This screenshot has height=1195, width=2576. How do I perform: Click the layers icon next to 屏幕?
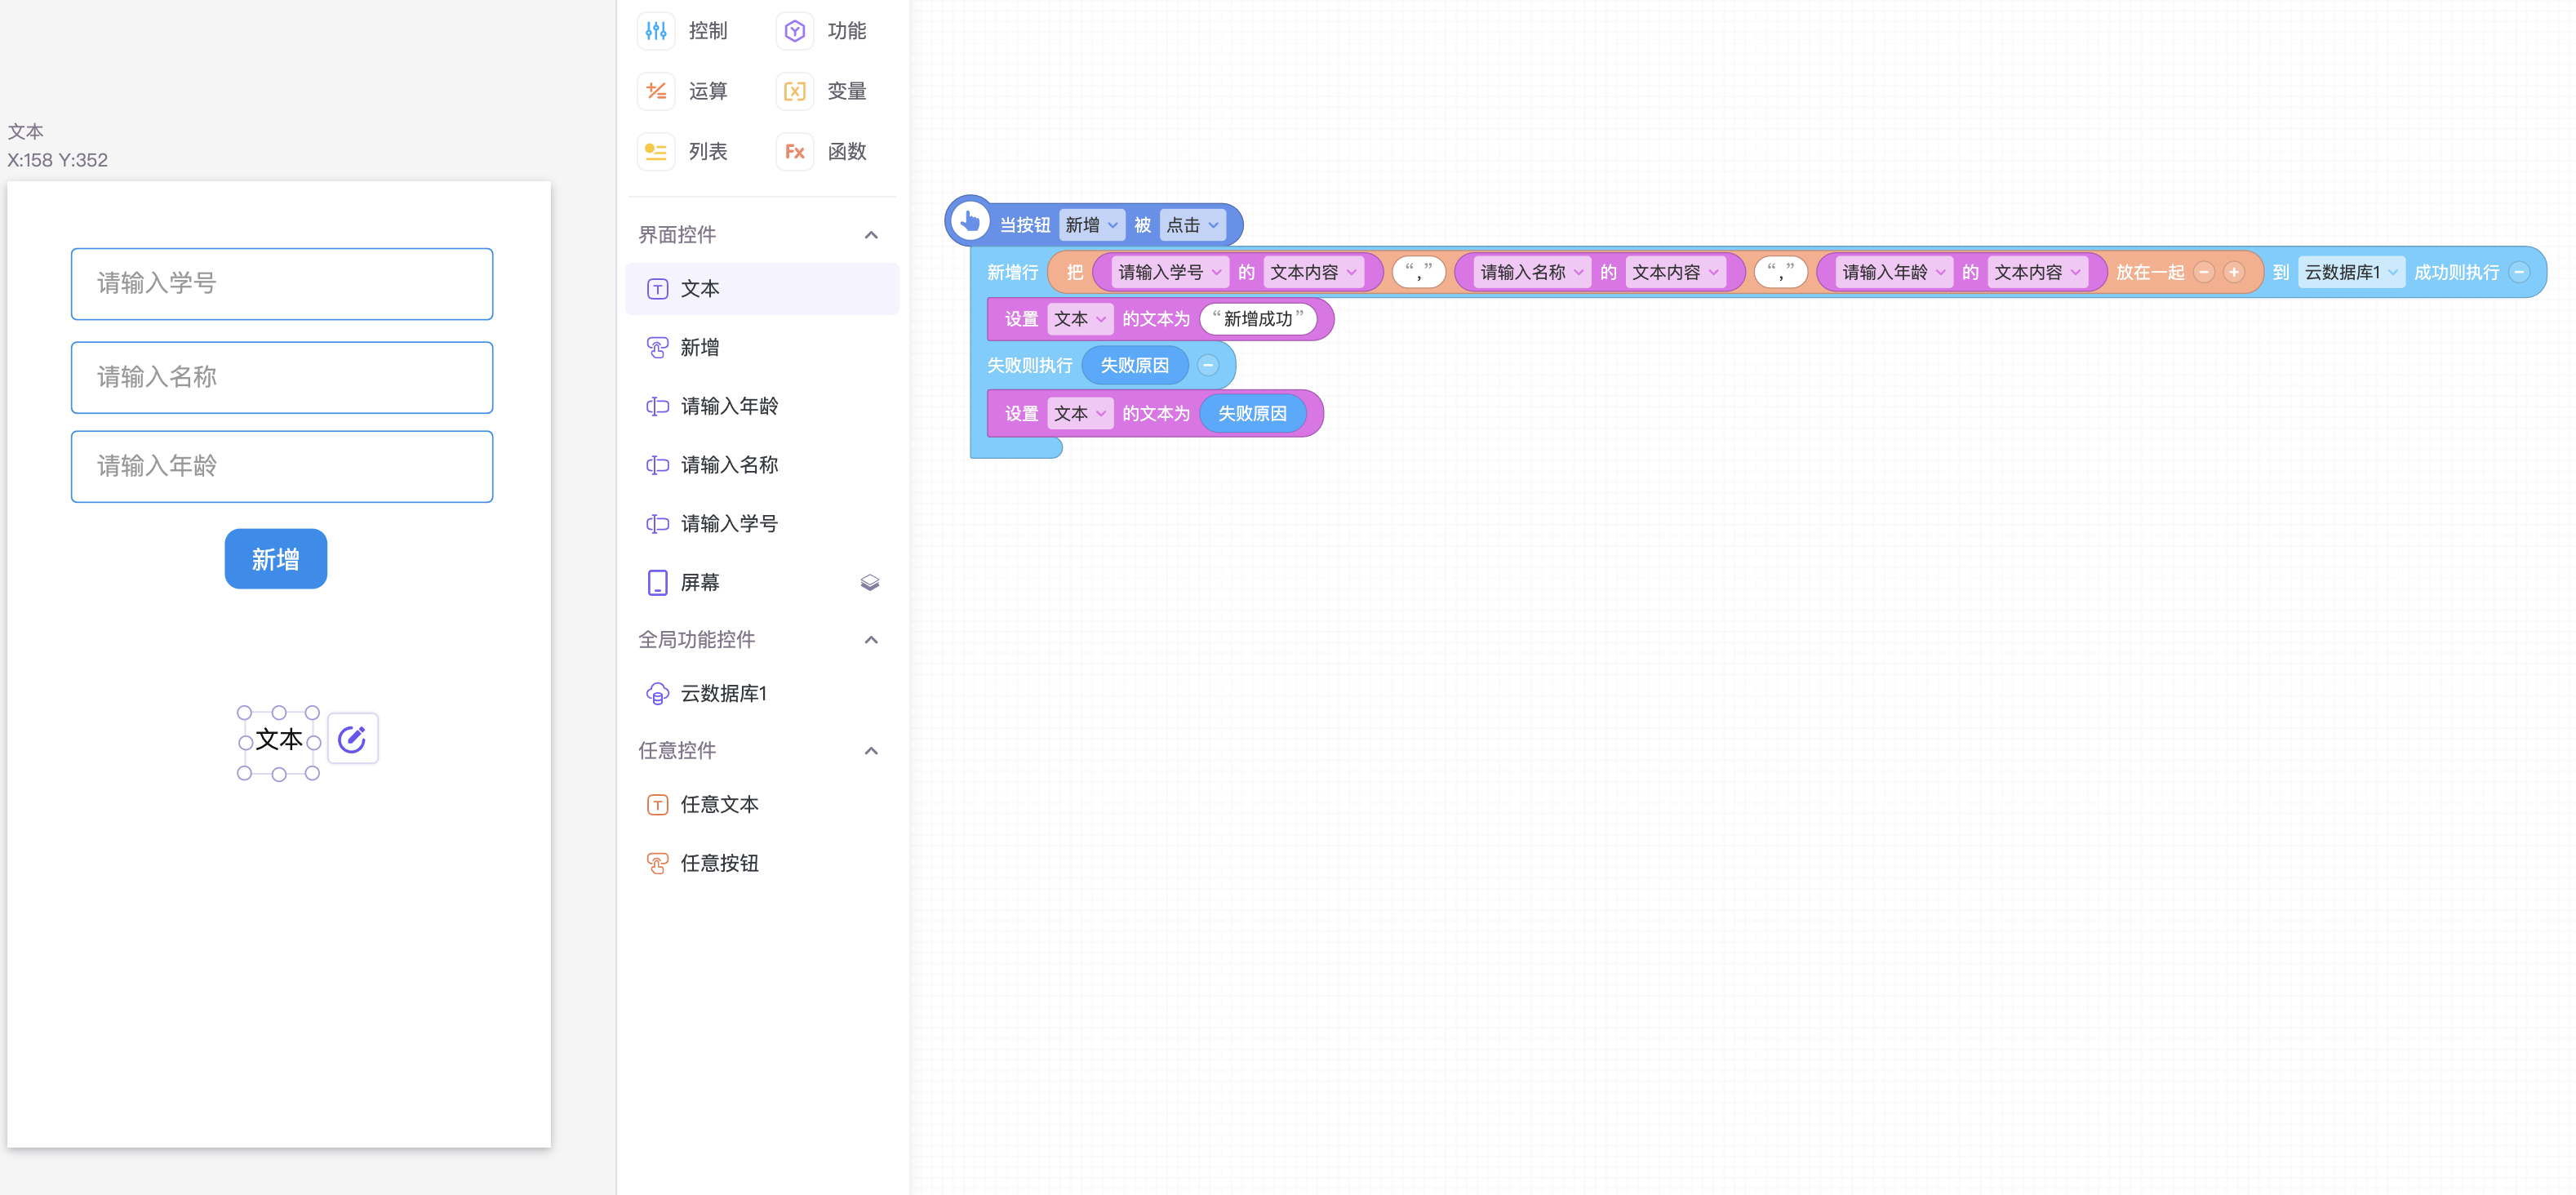click(869, 582)
